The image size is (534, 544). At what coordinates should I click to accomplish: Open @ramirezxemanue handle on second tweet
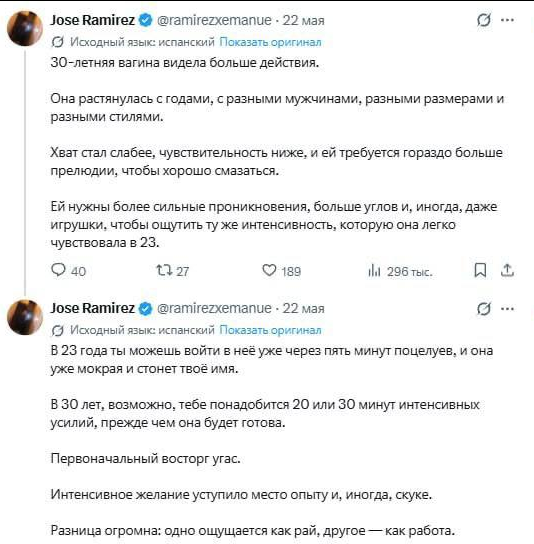pyautogui.click(x=214, y=308)
